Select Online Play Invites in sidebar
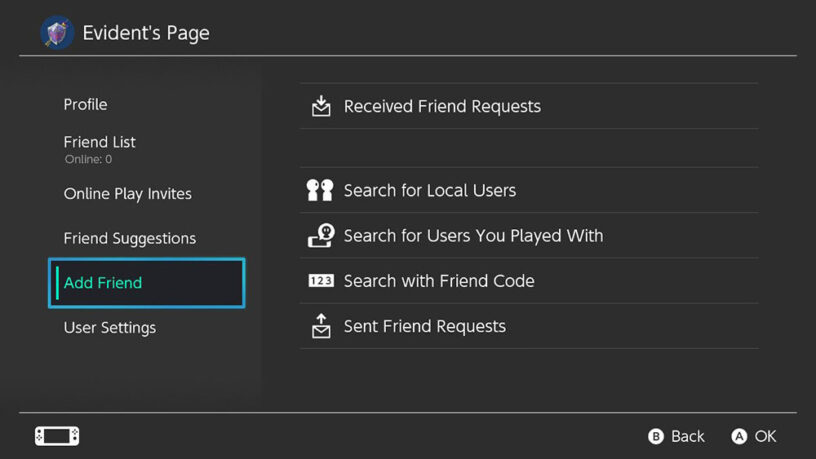The height and width of the screenshot is (459, 816). pos(128,194)
